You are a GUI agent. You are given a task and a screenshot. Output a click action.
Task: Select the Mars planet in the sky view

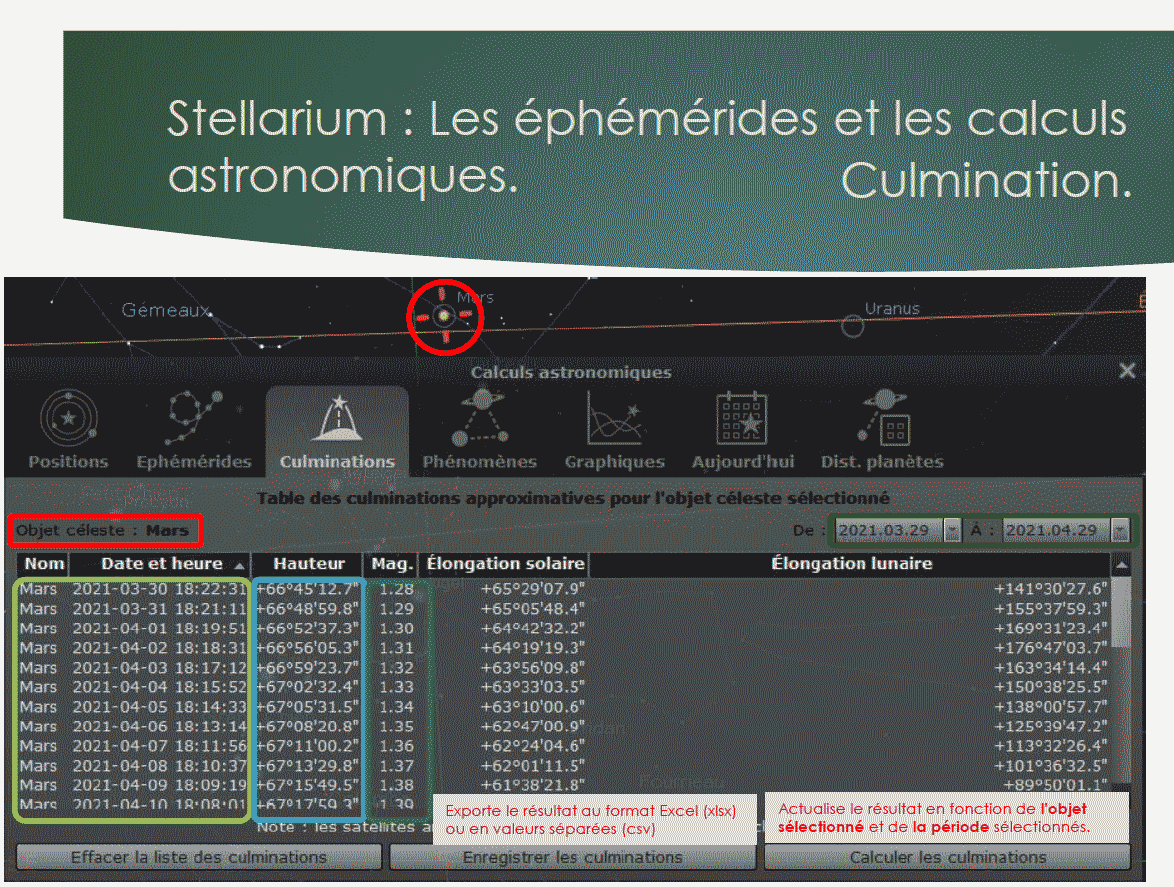point(444,317)
